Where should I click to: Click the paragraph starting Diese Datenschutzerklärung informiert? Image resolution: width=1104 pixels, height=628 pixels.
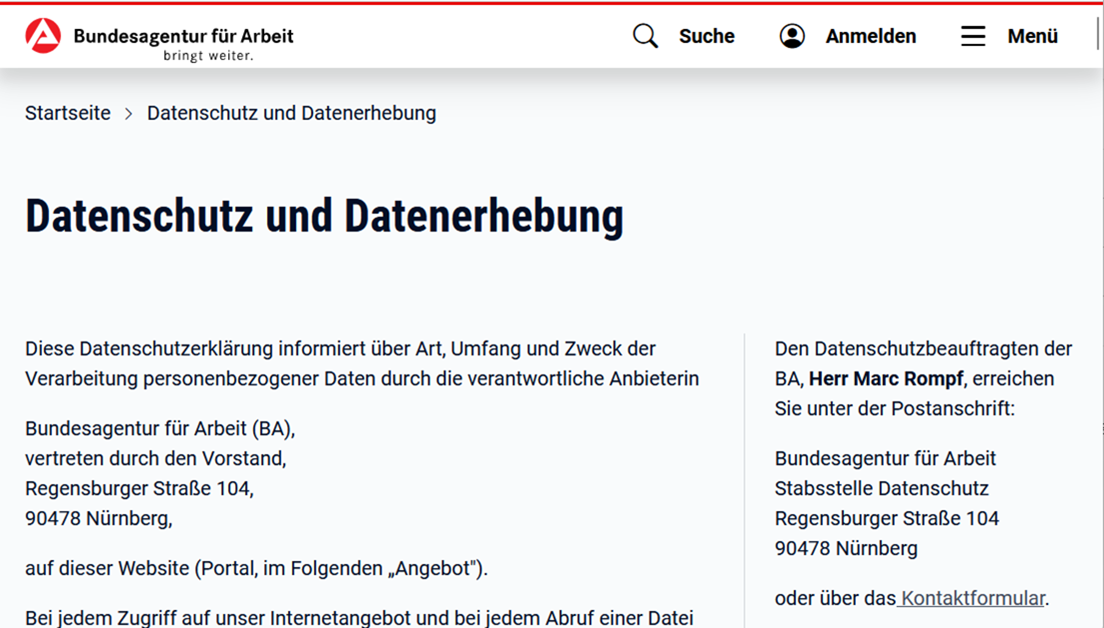(362, 363)
